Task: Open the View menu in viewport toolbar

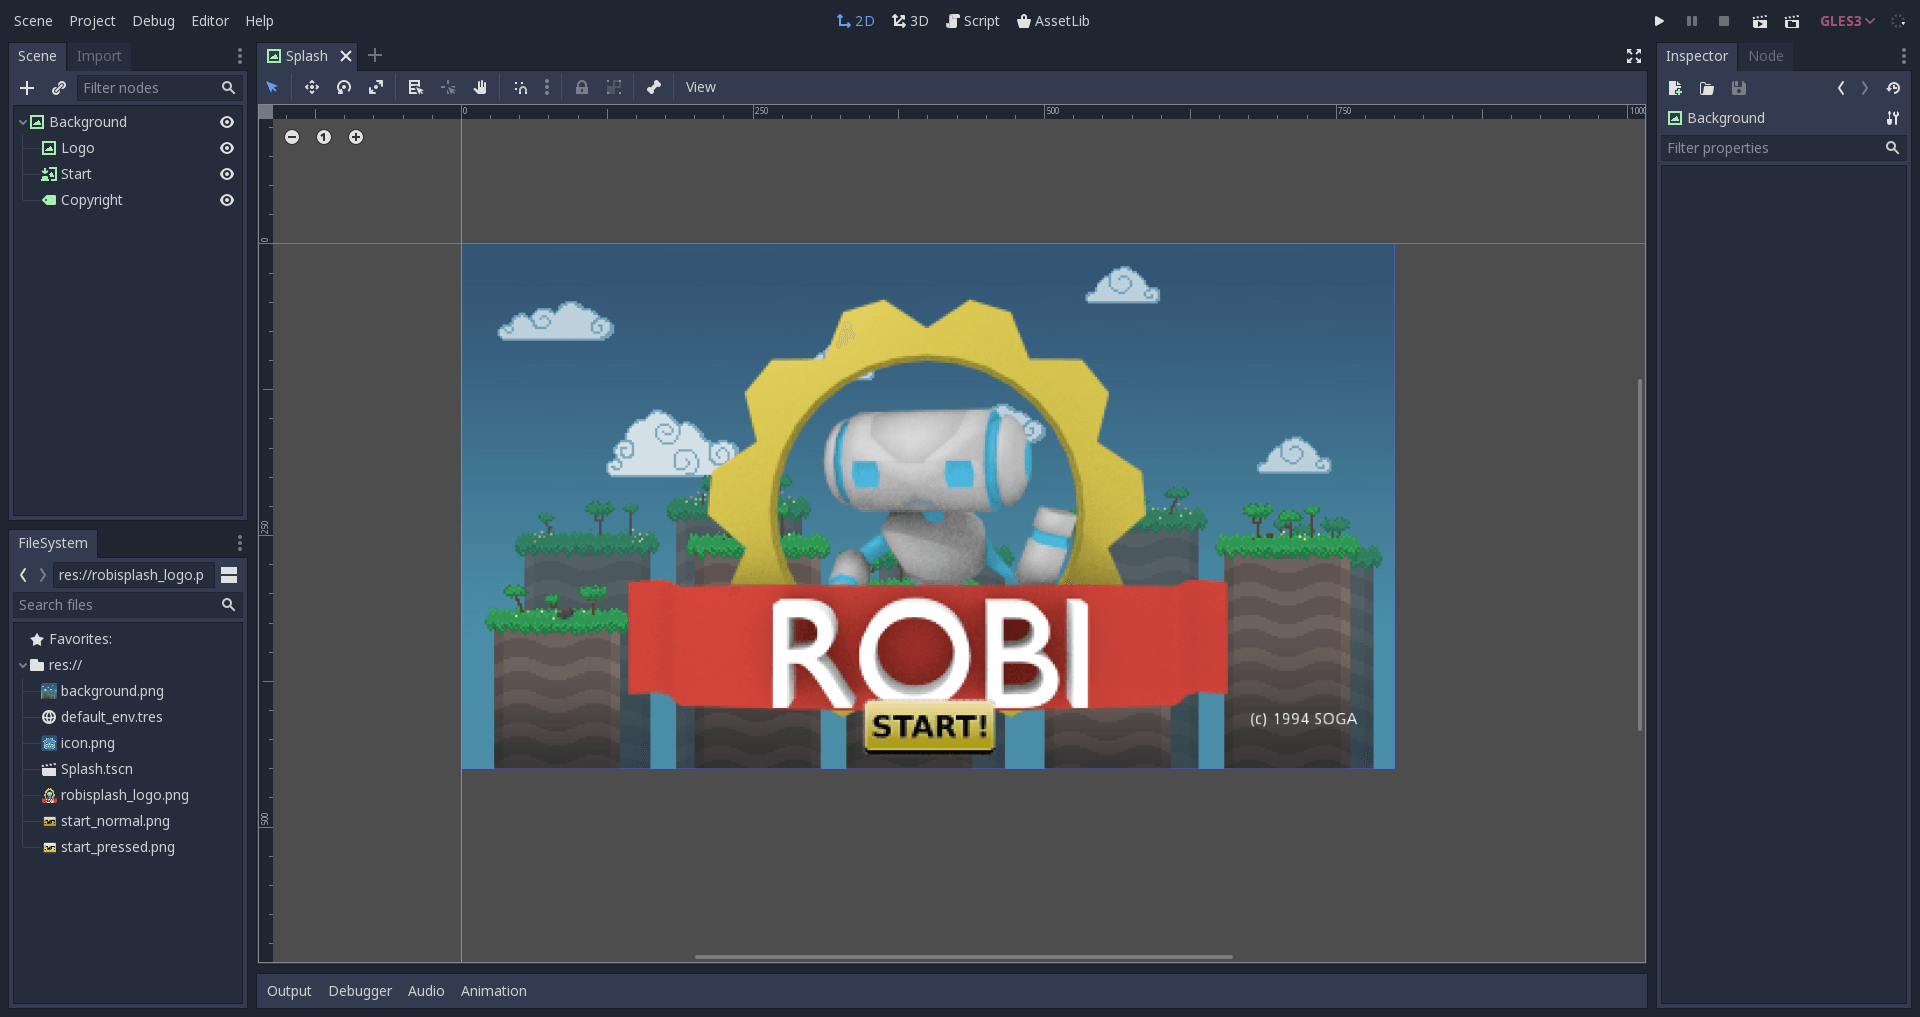Action: click(x=701, y=88)
